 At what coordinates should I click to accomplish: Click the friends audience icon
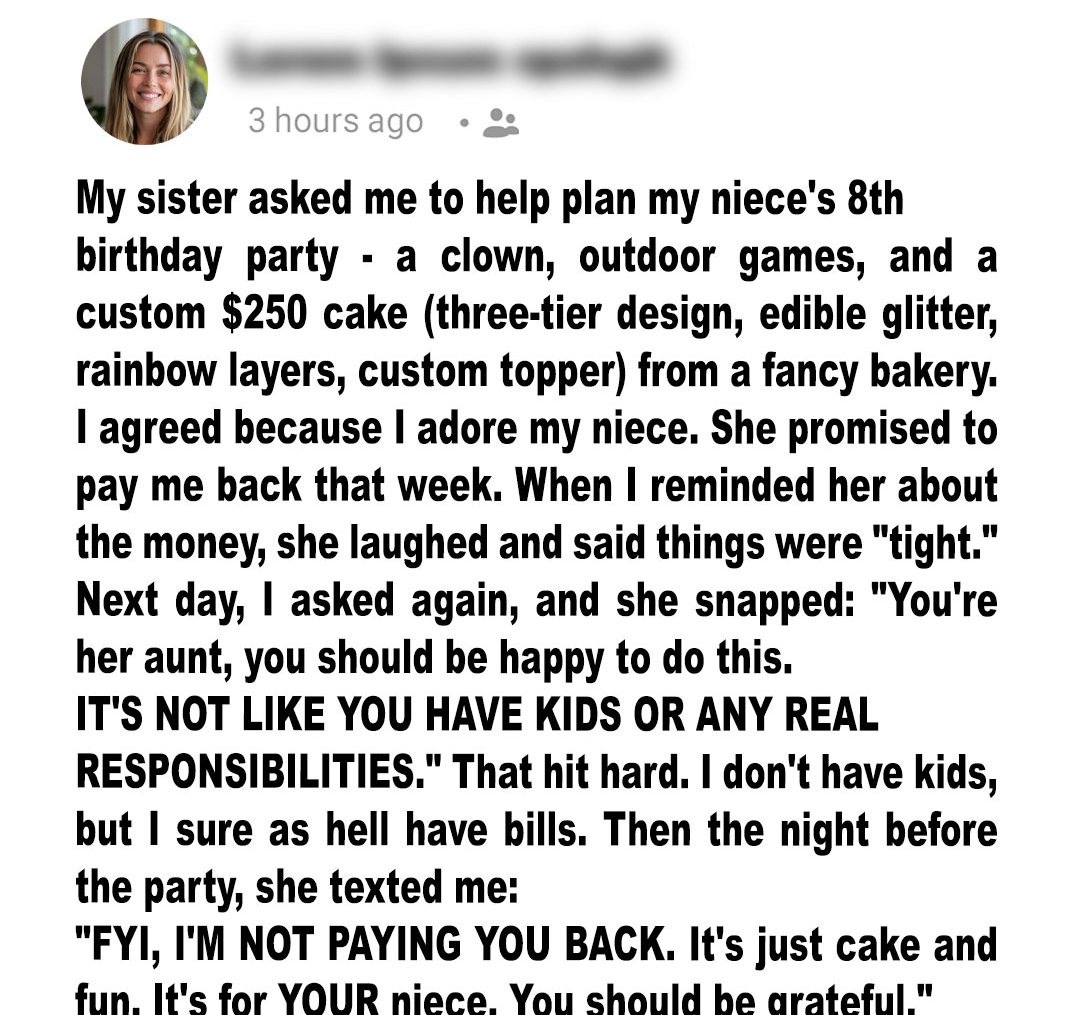500,123
